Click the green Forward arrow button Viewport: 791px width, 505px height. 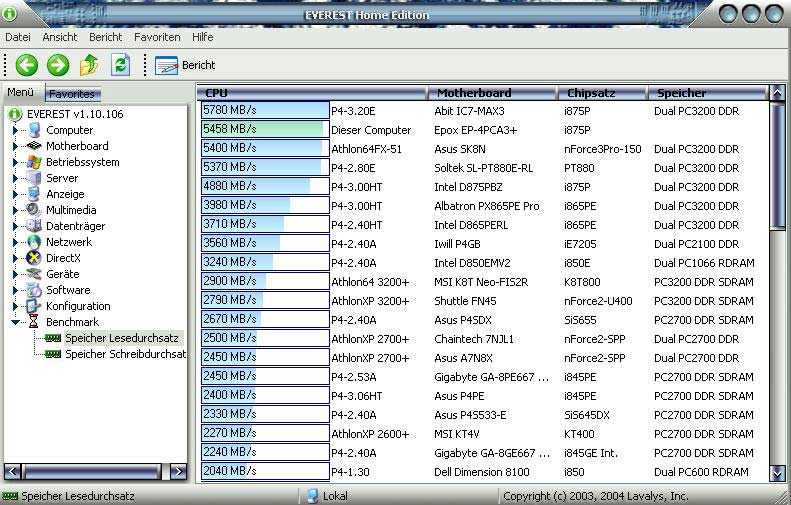(58, 65)
